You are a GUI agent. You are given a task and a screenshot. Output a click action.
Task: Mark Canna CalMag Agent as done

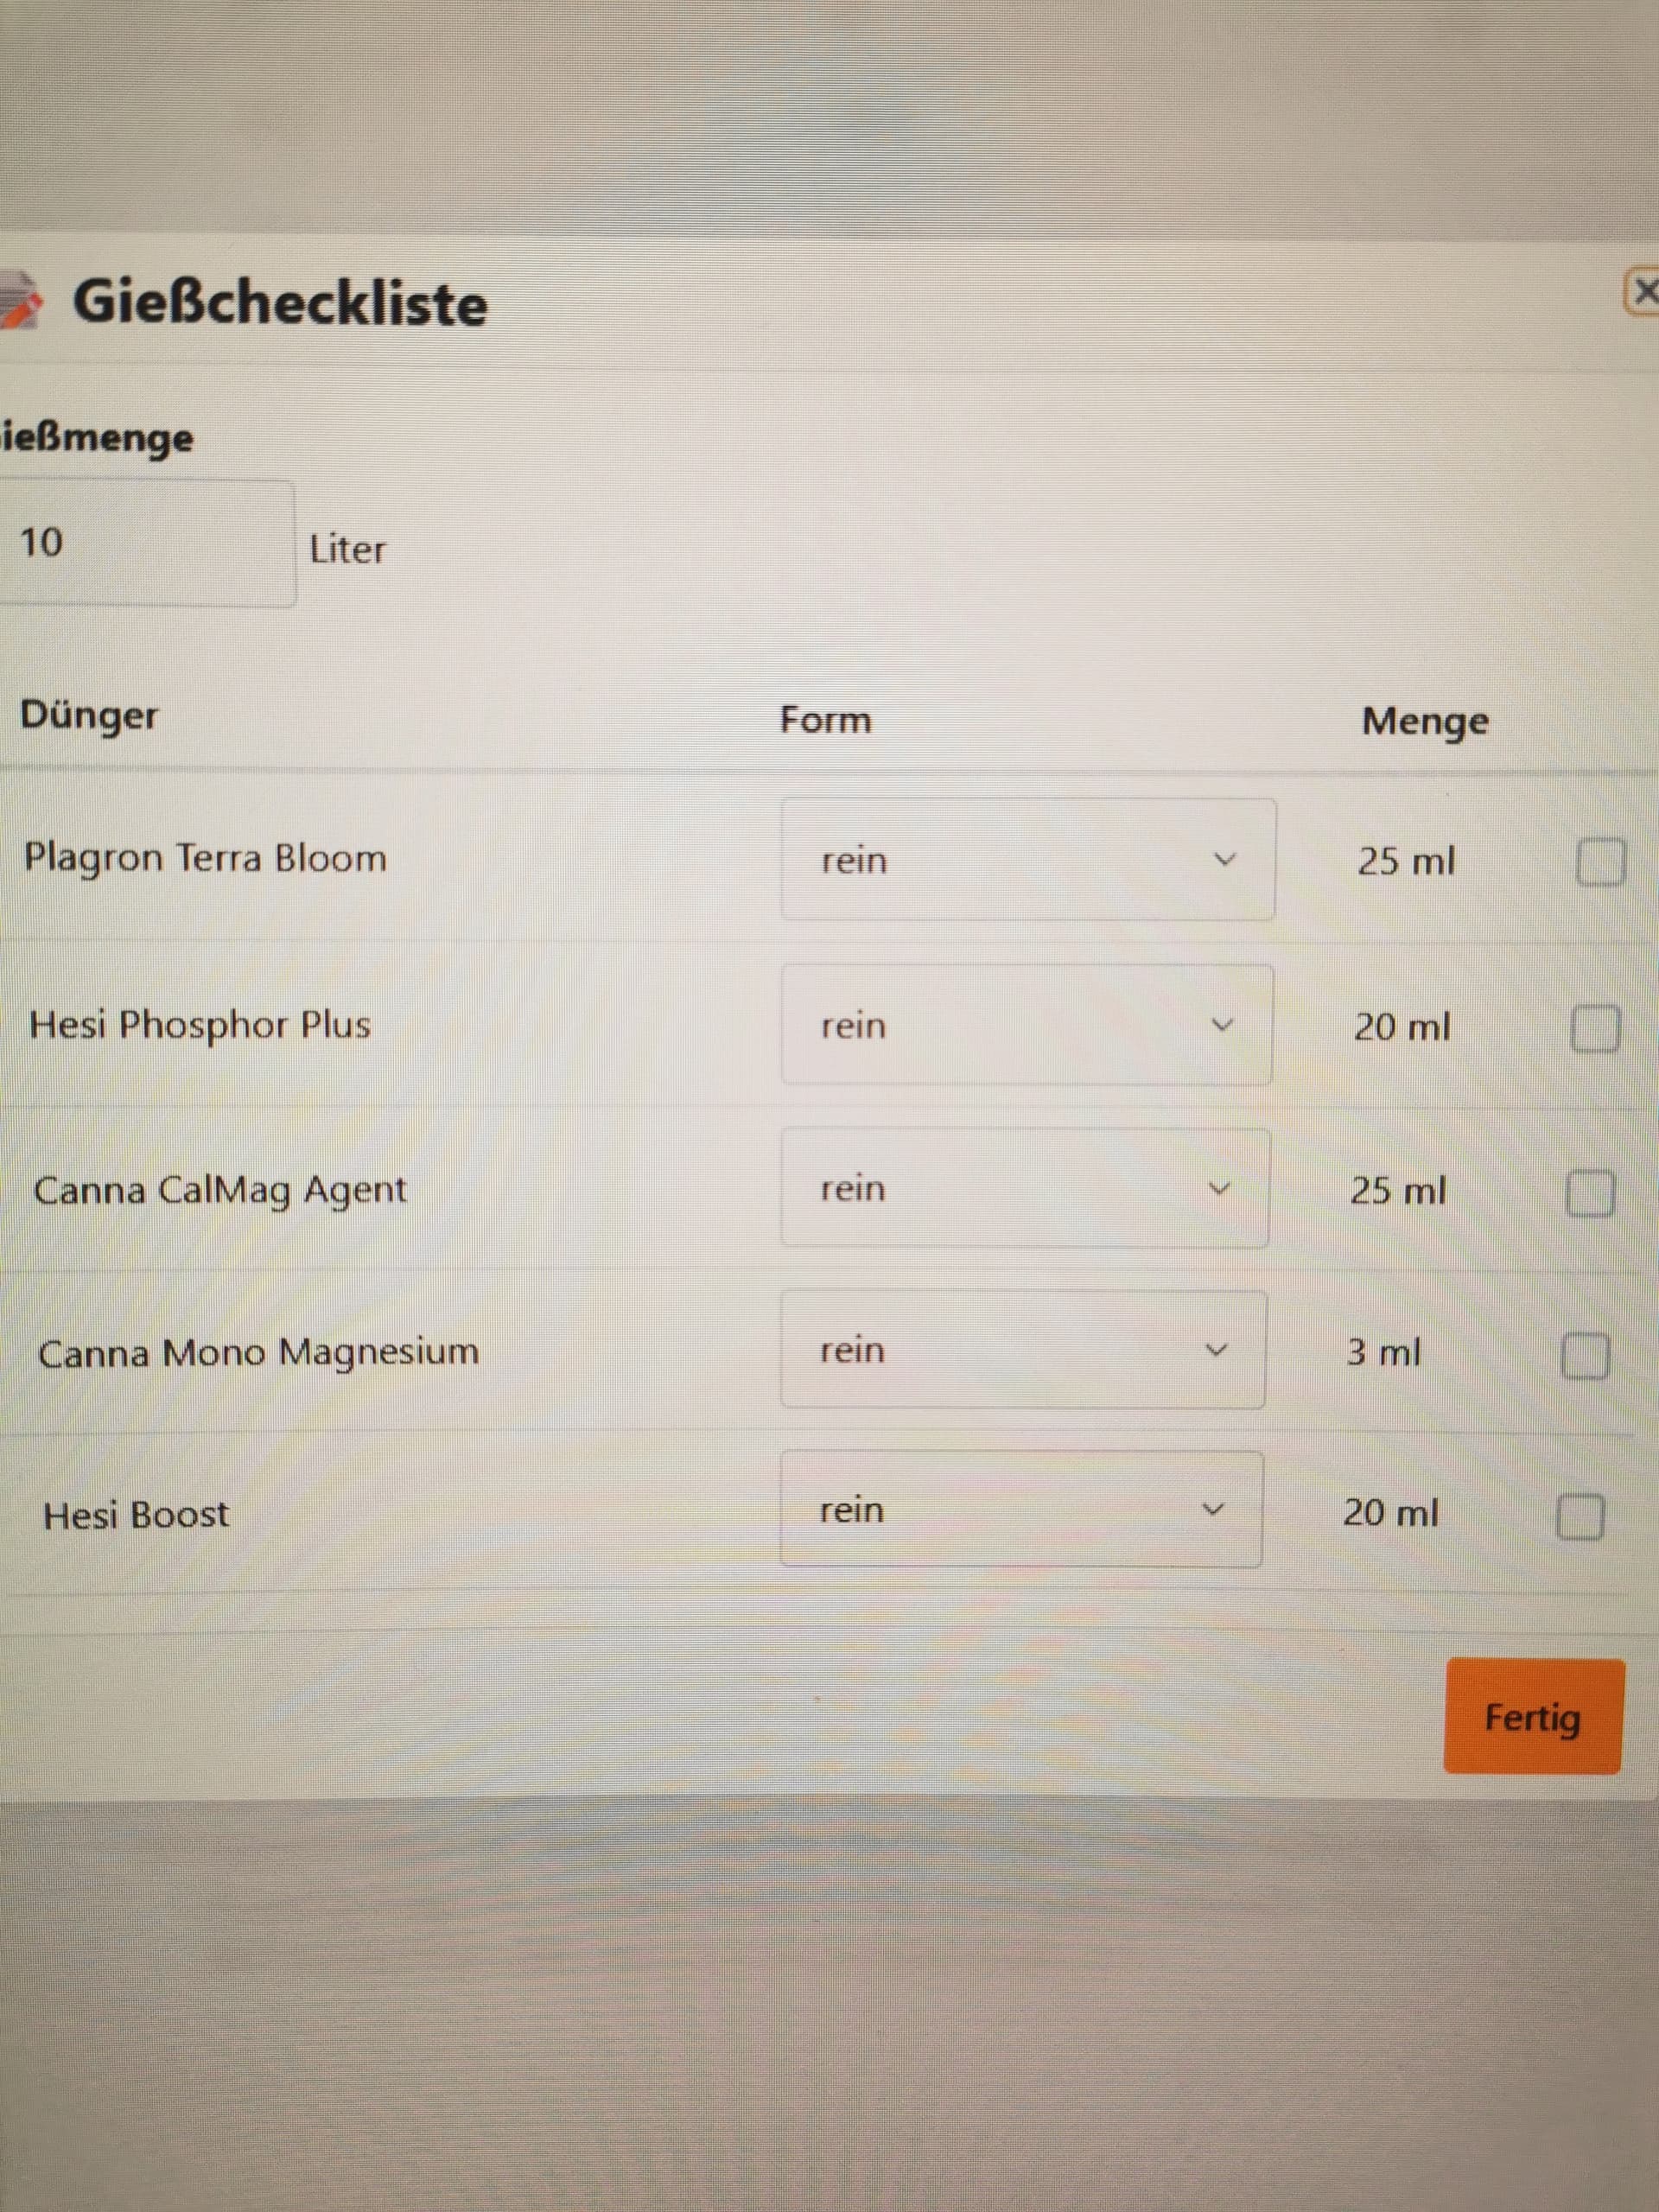[1590, 1193]
